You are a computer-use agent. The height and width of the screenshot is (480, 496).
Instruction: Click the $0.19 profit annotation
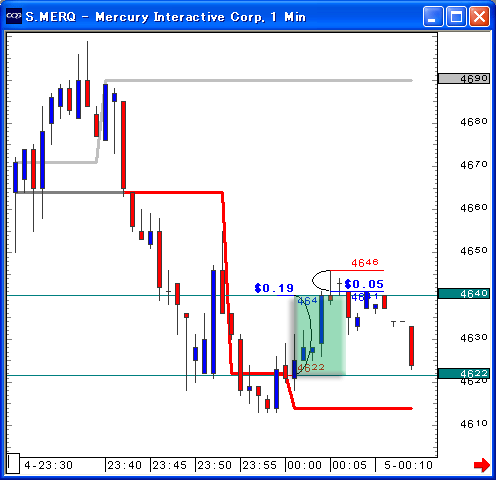(274, 288)
